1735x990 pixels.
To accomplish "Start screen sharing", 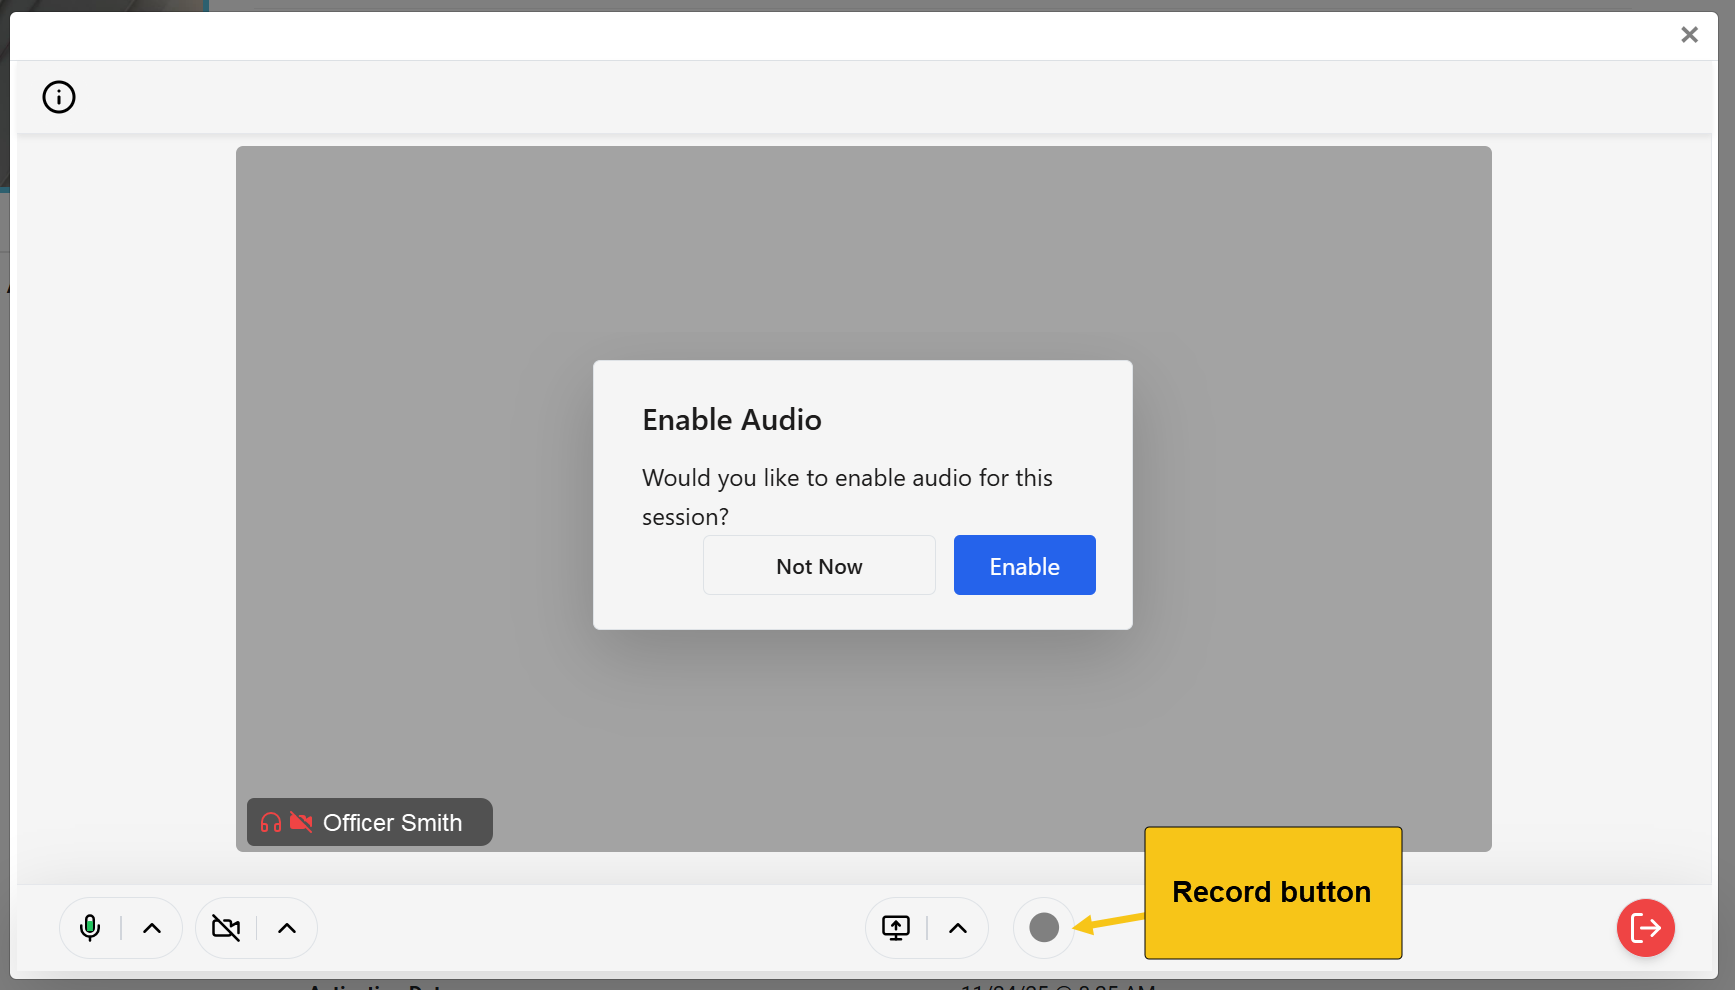I will coord(896,928).
